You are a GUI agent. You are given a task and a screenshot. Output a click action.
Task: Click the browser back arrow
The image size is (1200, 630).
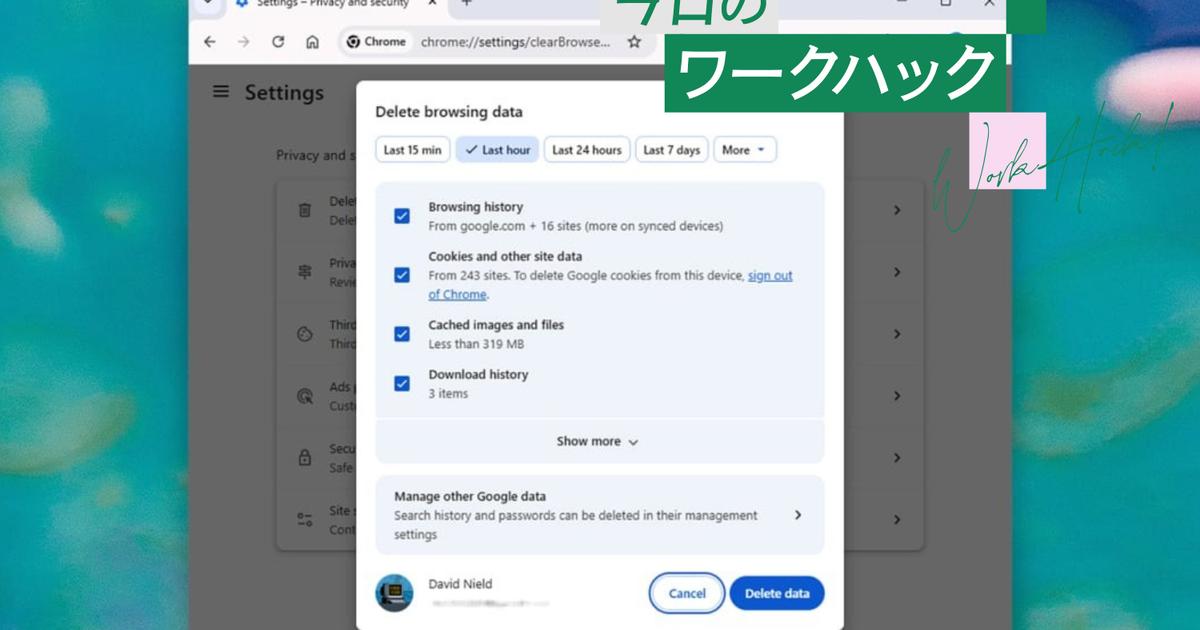tap(209, 42)
